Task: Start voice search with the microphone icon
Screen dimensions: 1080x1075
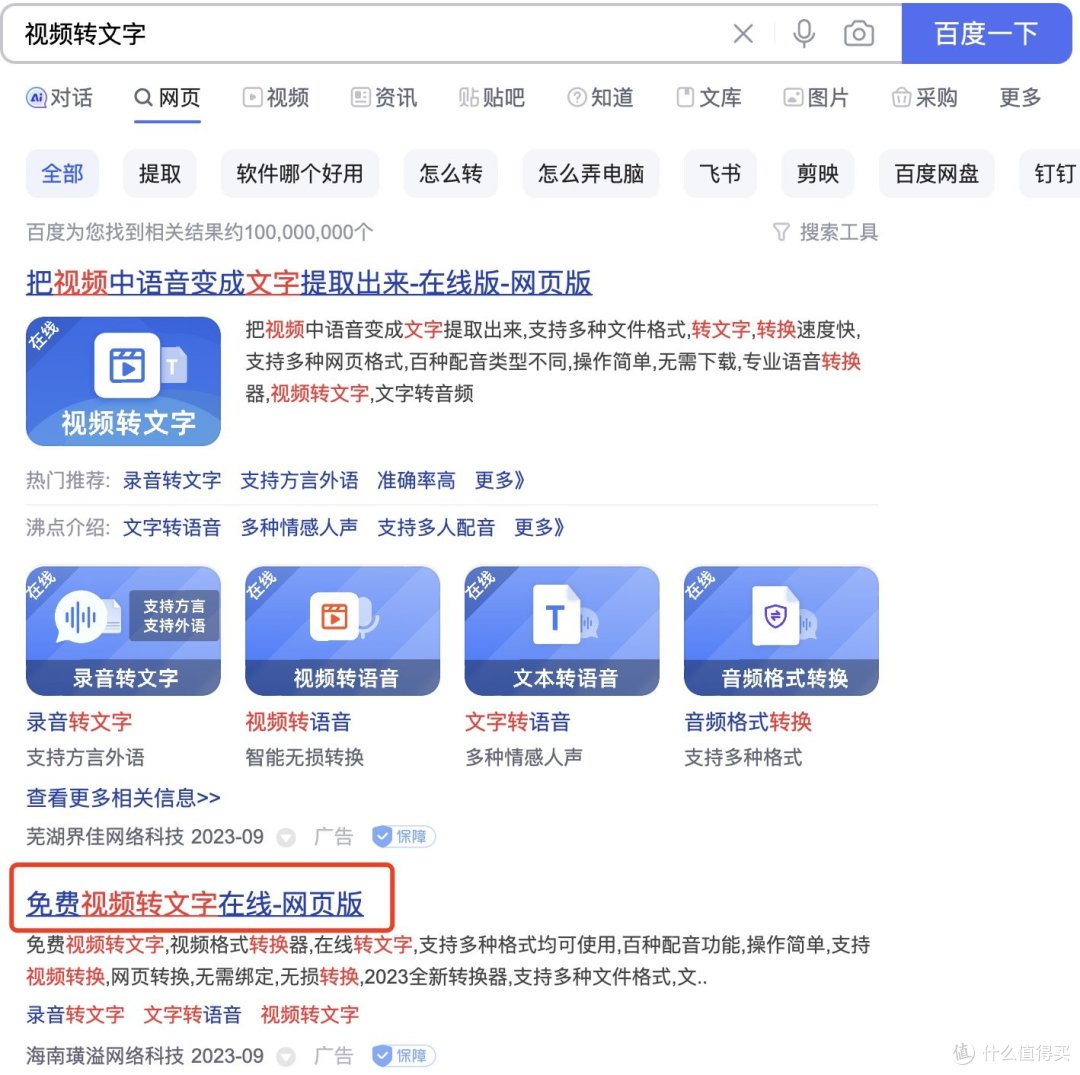Action: point(803,33)
